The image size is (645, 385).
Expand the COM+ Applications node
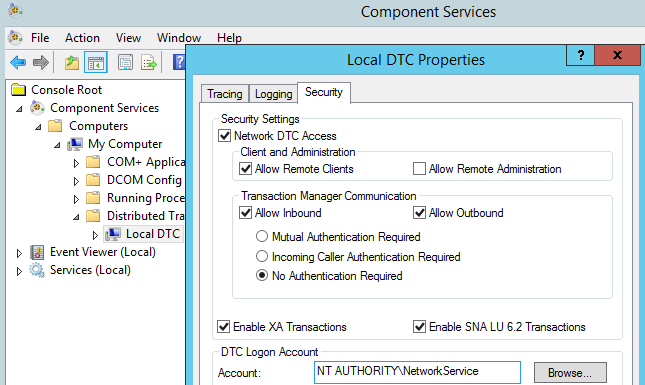[x=76, y=163]
